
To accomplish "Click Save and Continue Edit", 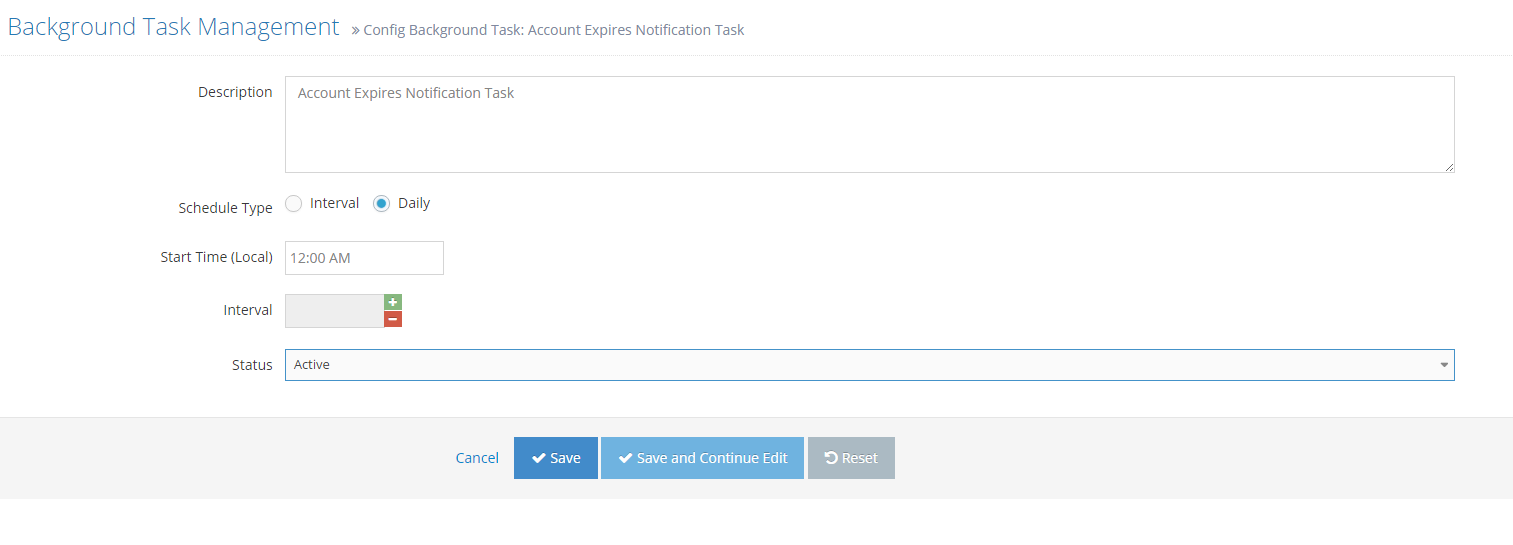I will pos(702,458).
